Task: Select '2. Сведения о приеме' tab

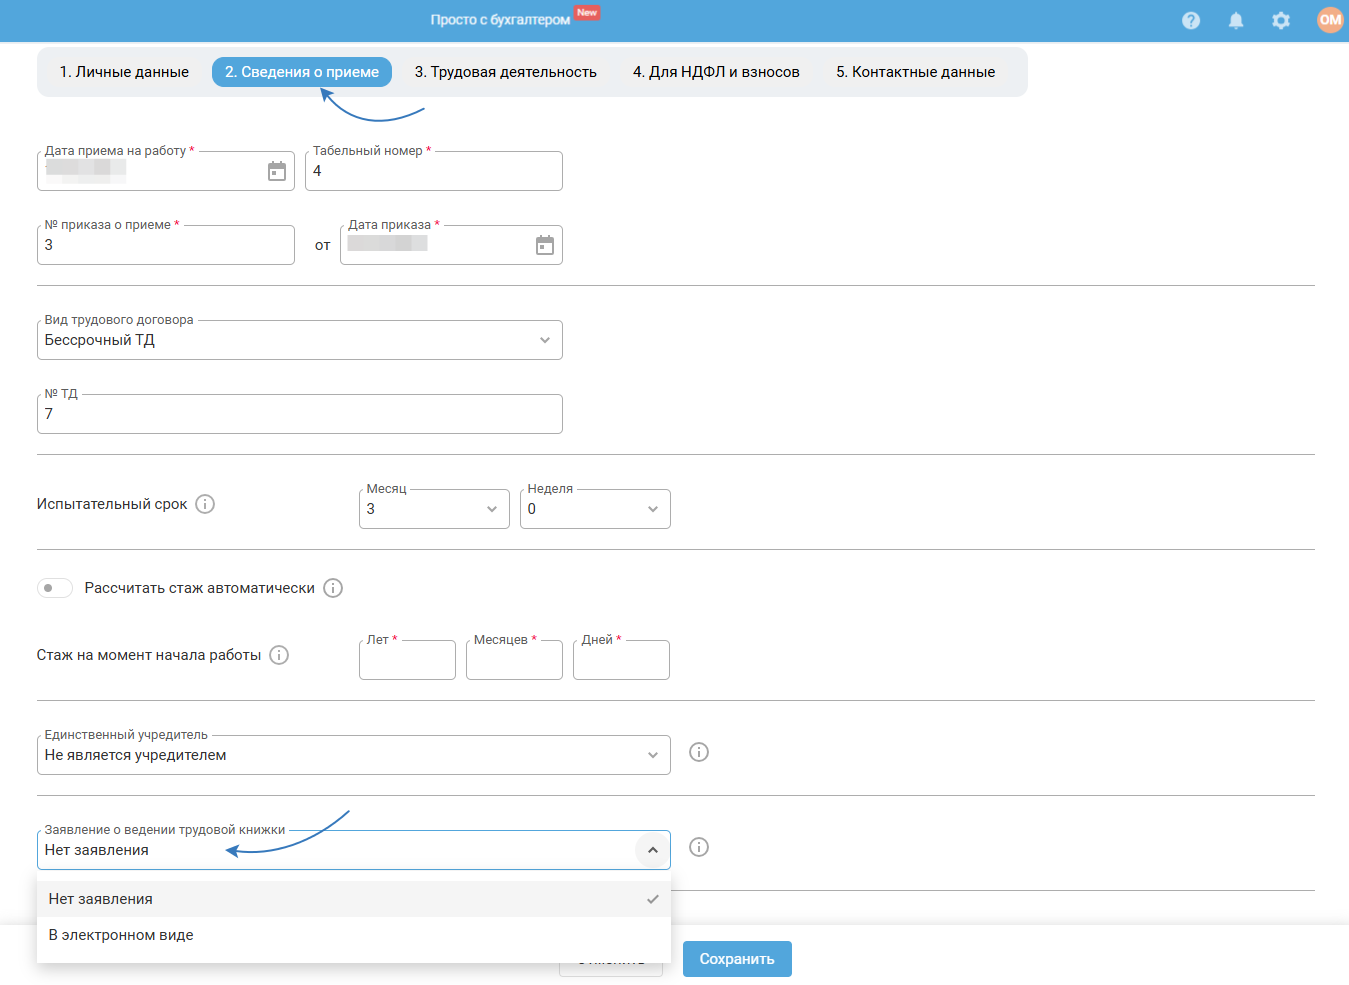Action: coord(302,72)
